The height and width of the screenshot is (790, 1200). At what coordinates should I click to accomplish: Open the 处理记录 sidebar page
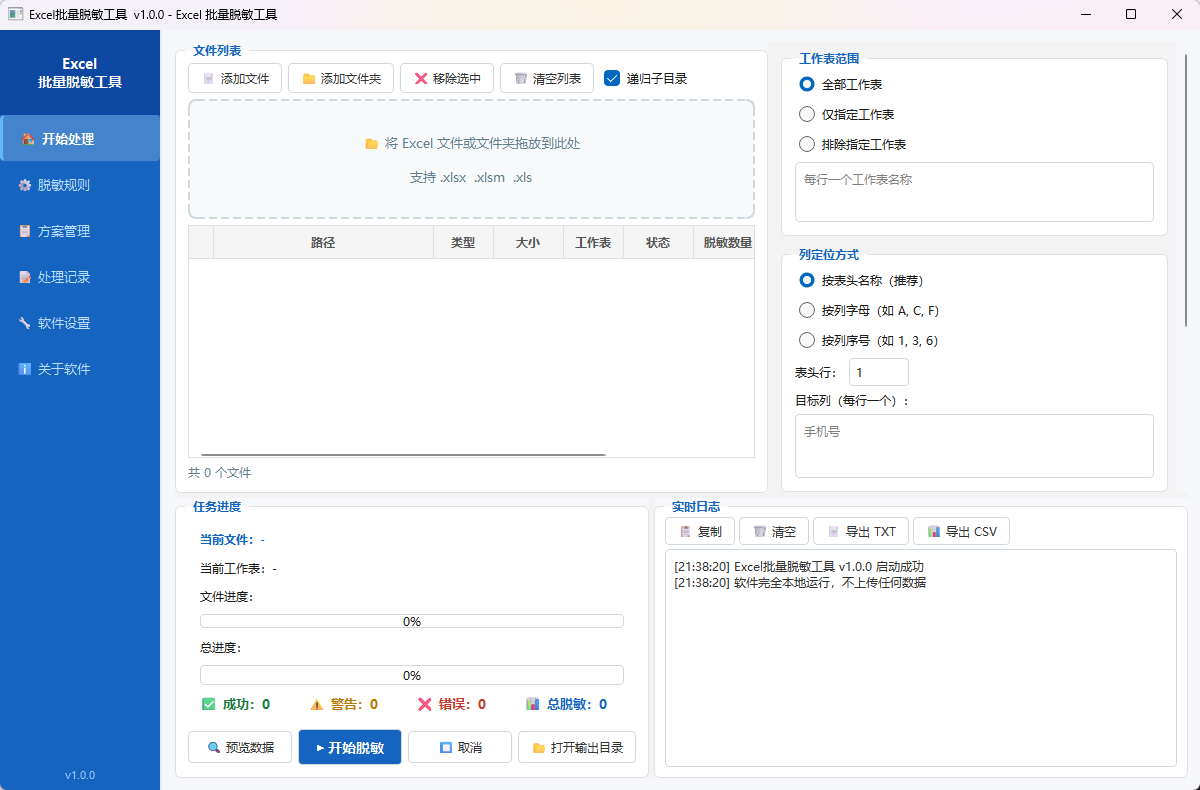[80, 277]
